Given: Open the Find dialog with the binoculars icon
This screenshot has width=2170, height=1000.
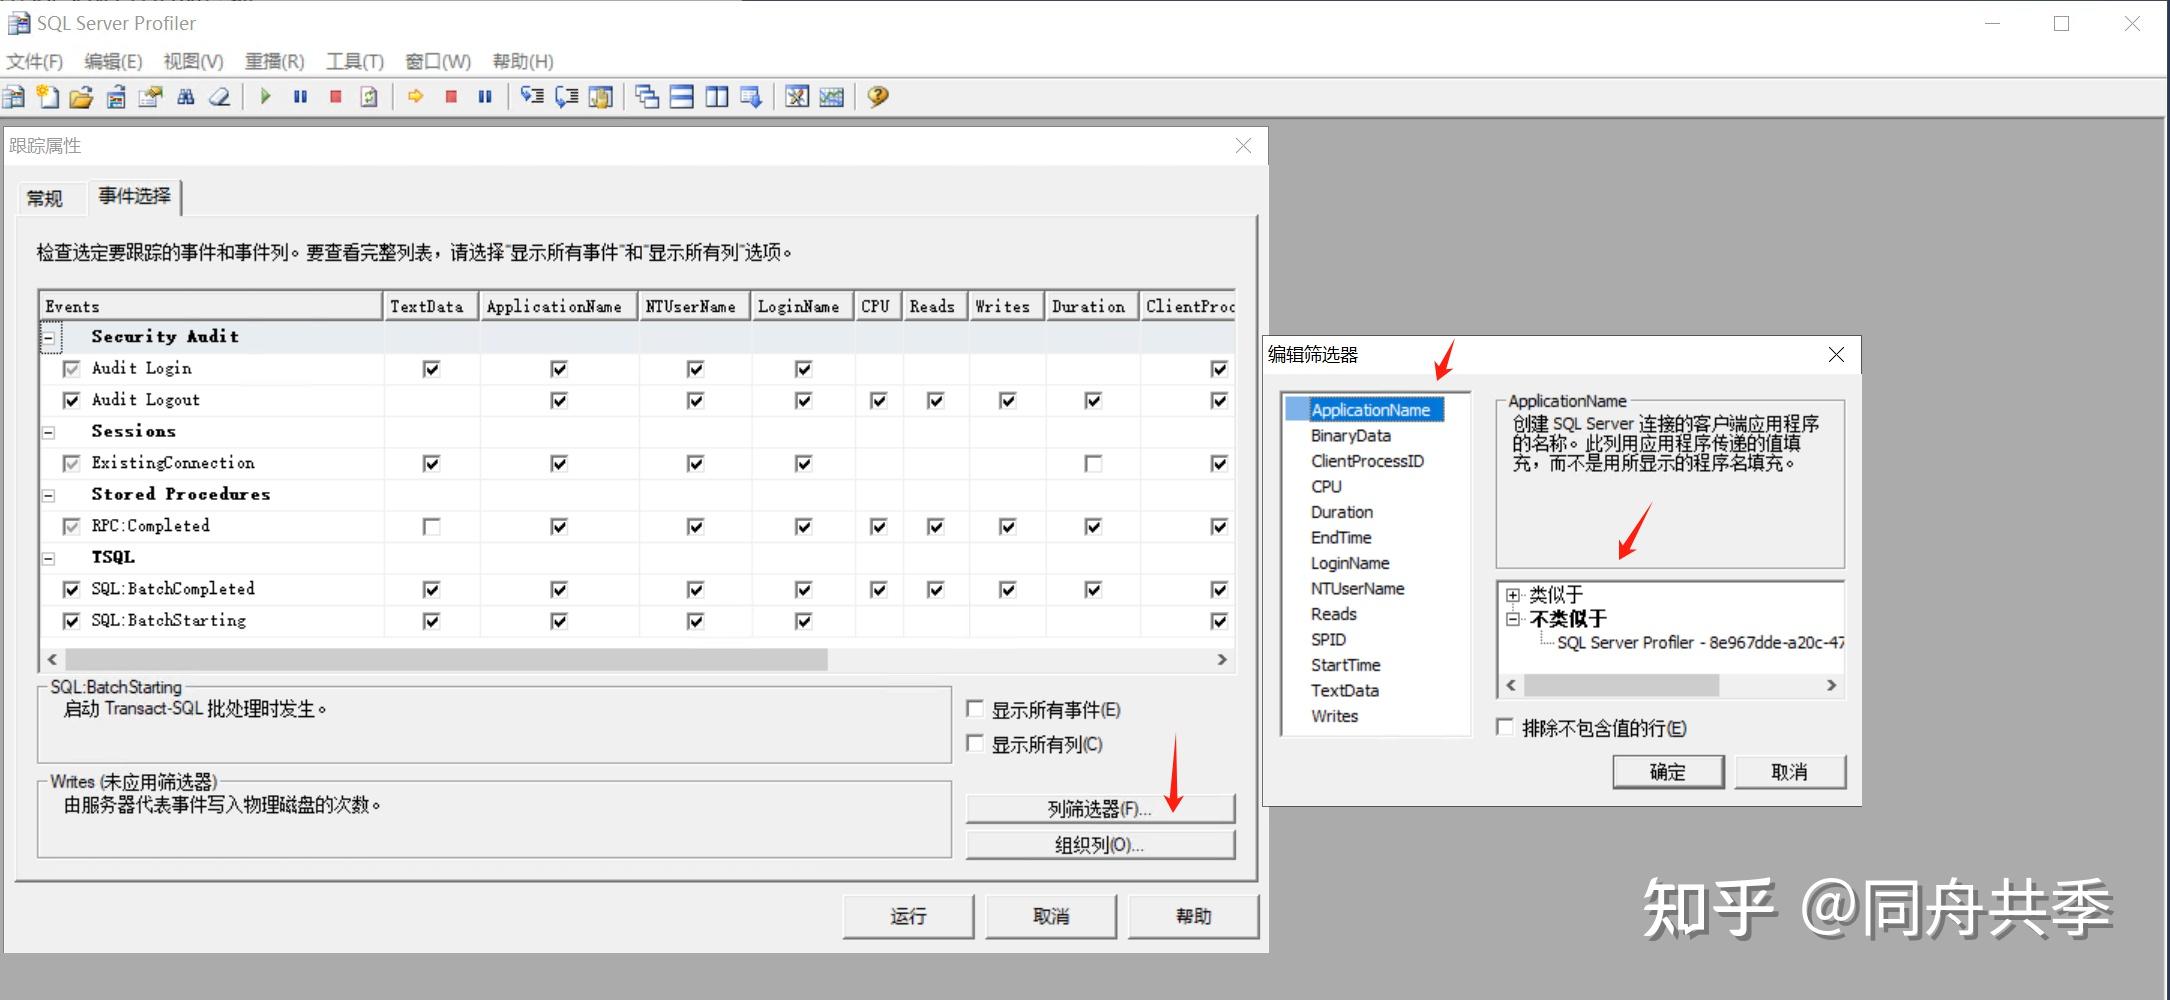Looking at the screenshot, I should pyautogui.click(x=186, y=96).
